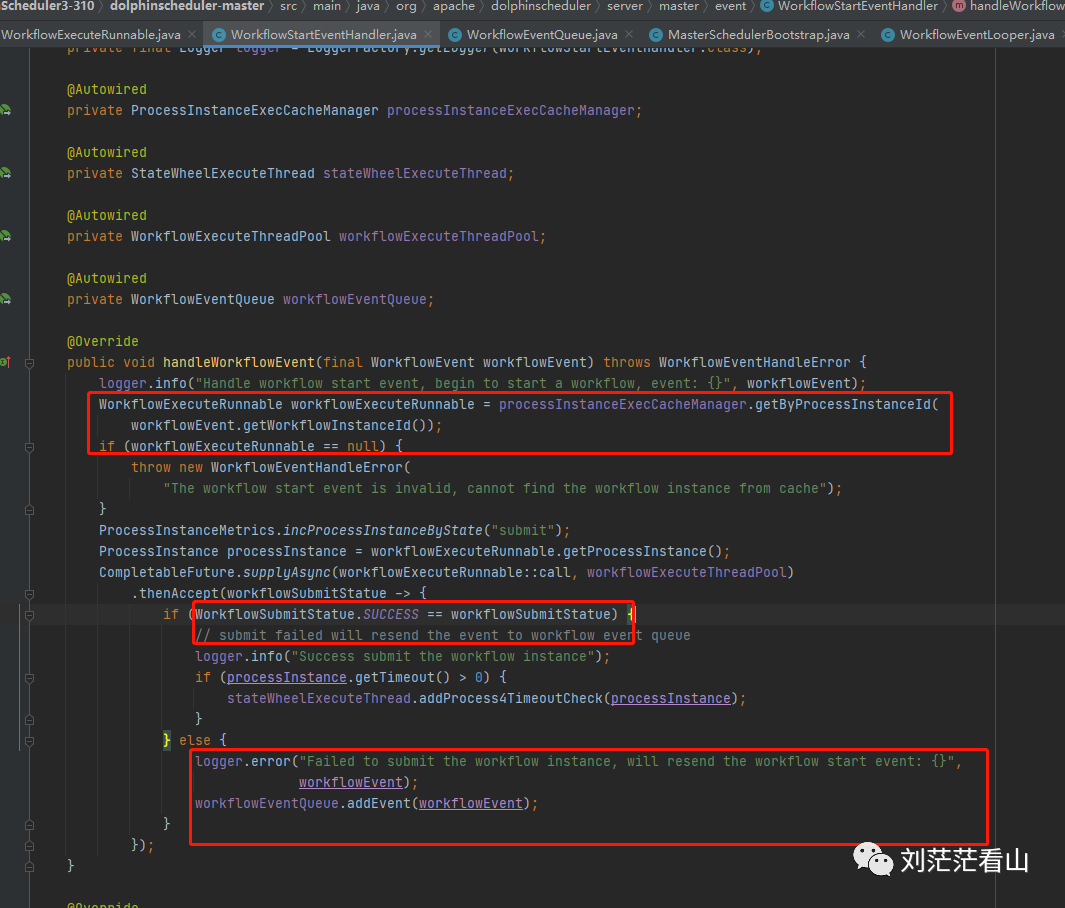This screenshot has height=908, width=1065.
Task: Open the MasterSchedulerBootstrap.java tab
Action: (x=759, y=35)
